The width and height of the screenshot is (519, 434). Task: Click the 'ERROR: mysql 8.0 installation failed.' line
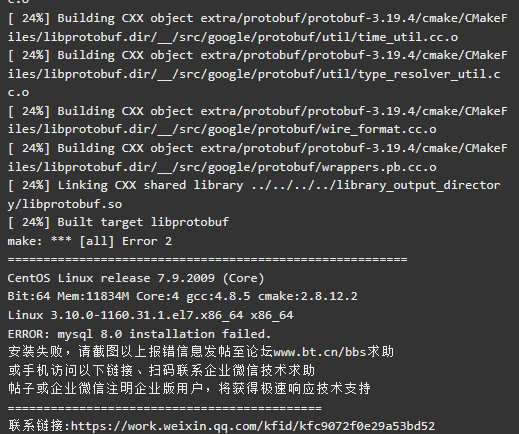tap(139, 334)
